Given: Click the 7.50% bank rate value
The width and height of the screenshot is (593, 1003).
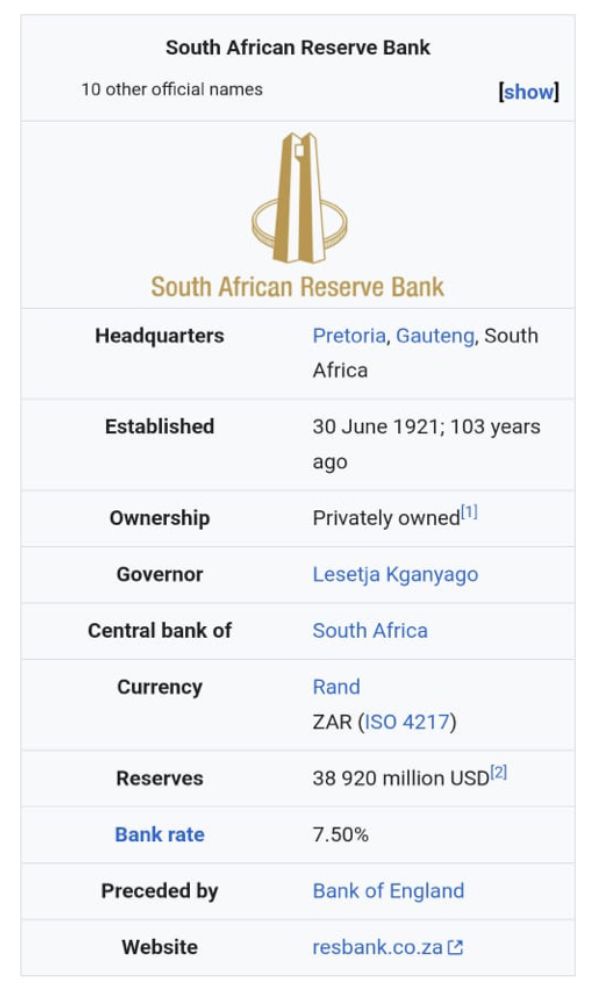Looking at the screenshot, I should click(x=340, y=835).
